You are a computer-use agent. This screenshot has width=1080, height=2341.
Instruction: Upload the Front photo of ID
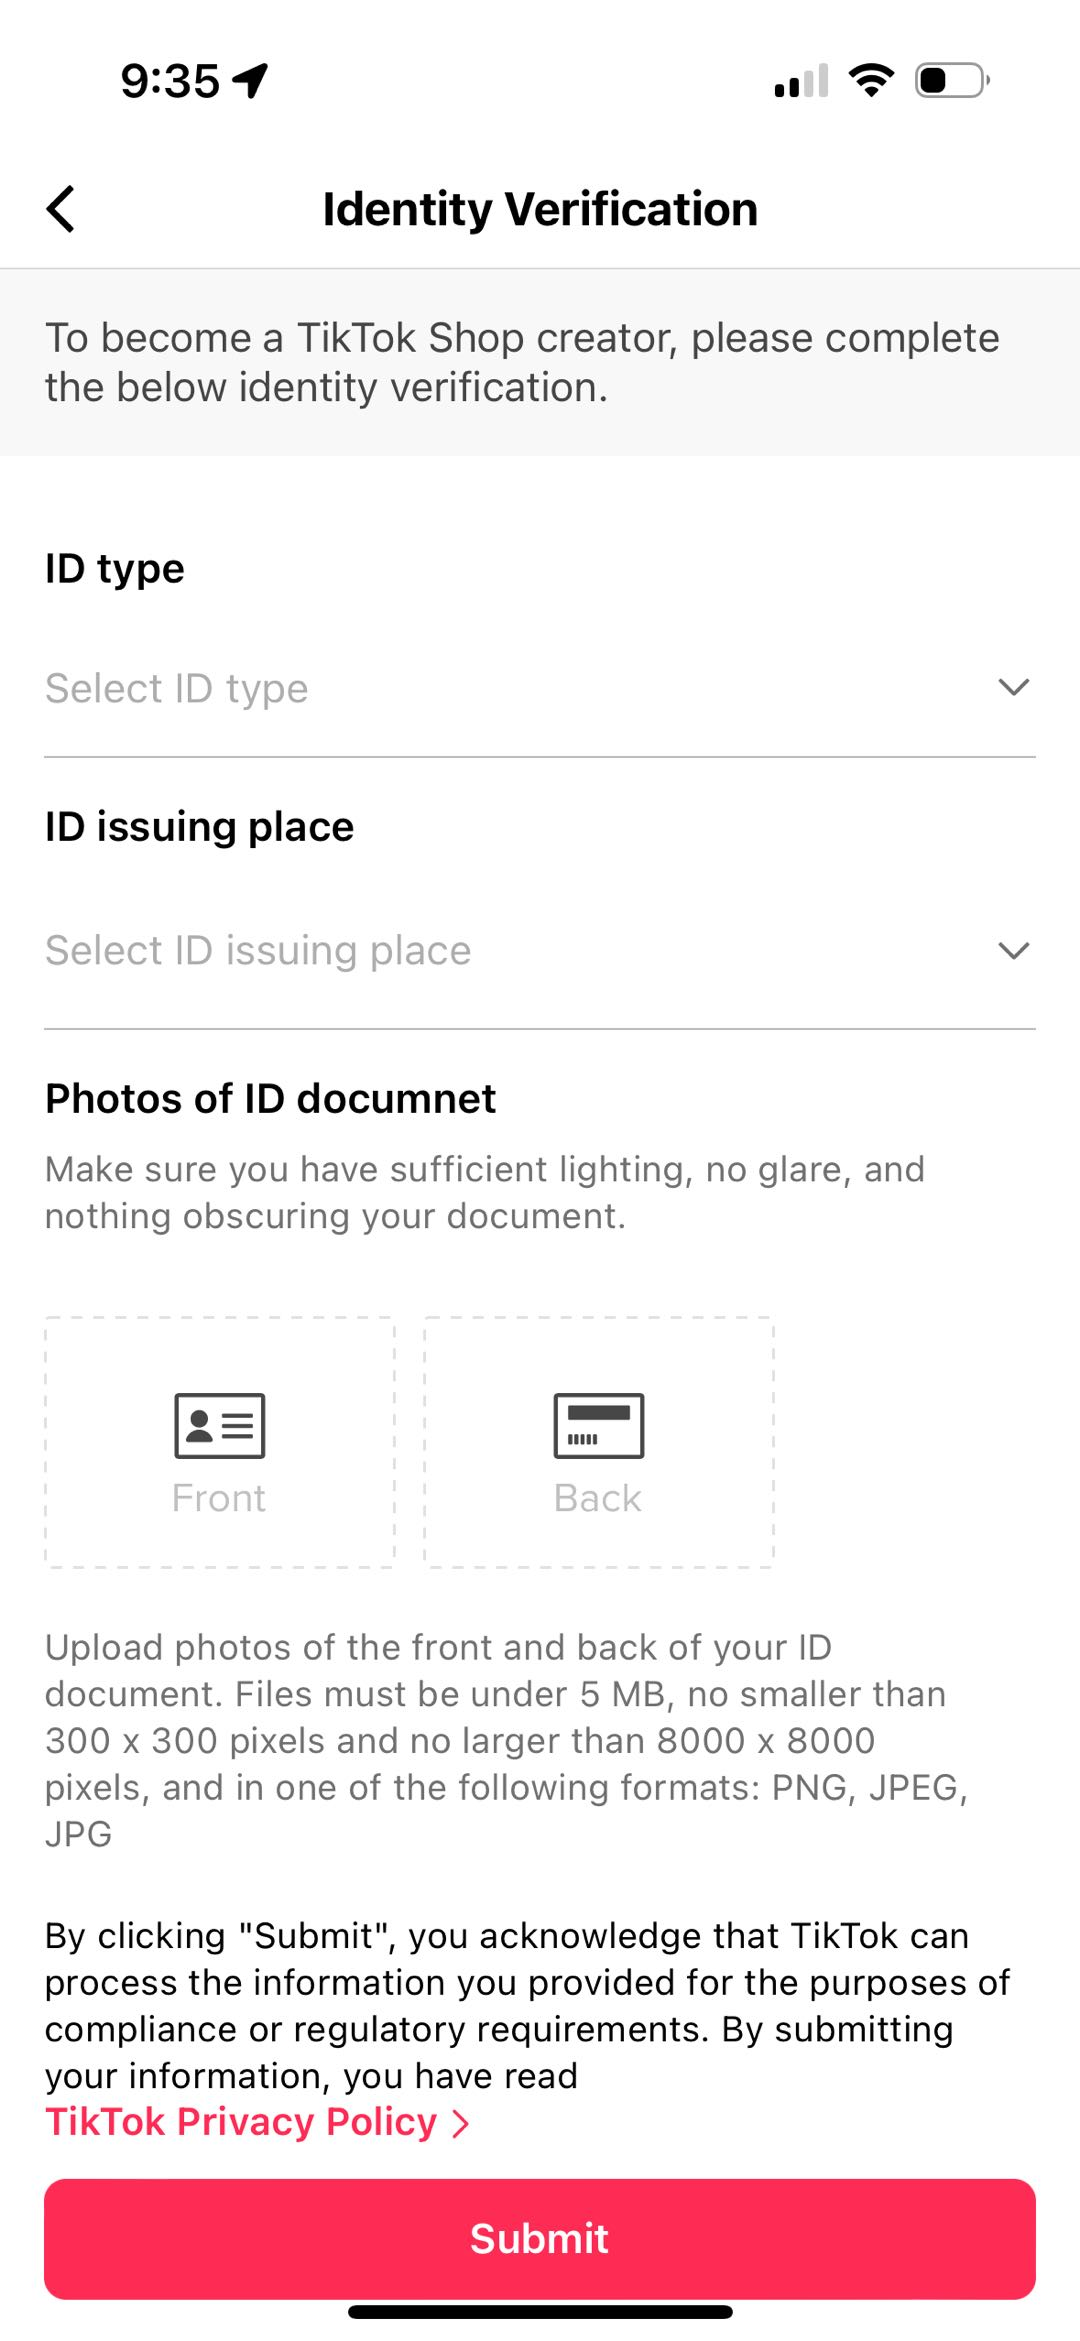click(x=220, y=1442)
